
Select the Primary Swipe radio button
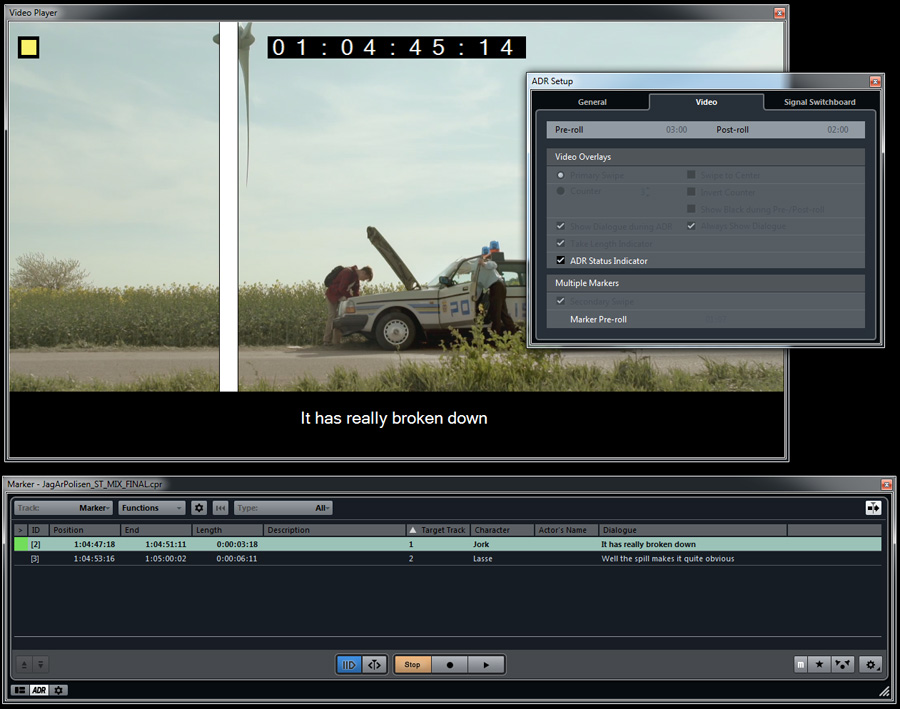561,175
